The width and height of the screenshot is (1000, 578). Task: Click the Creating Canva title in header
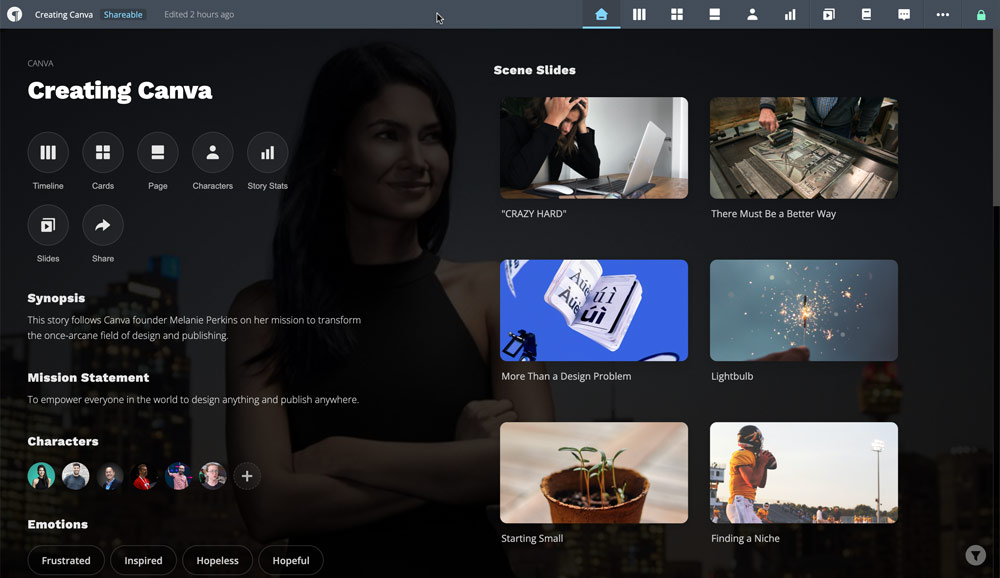coord(64,14)
